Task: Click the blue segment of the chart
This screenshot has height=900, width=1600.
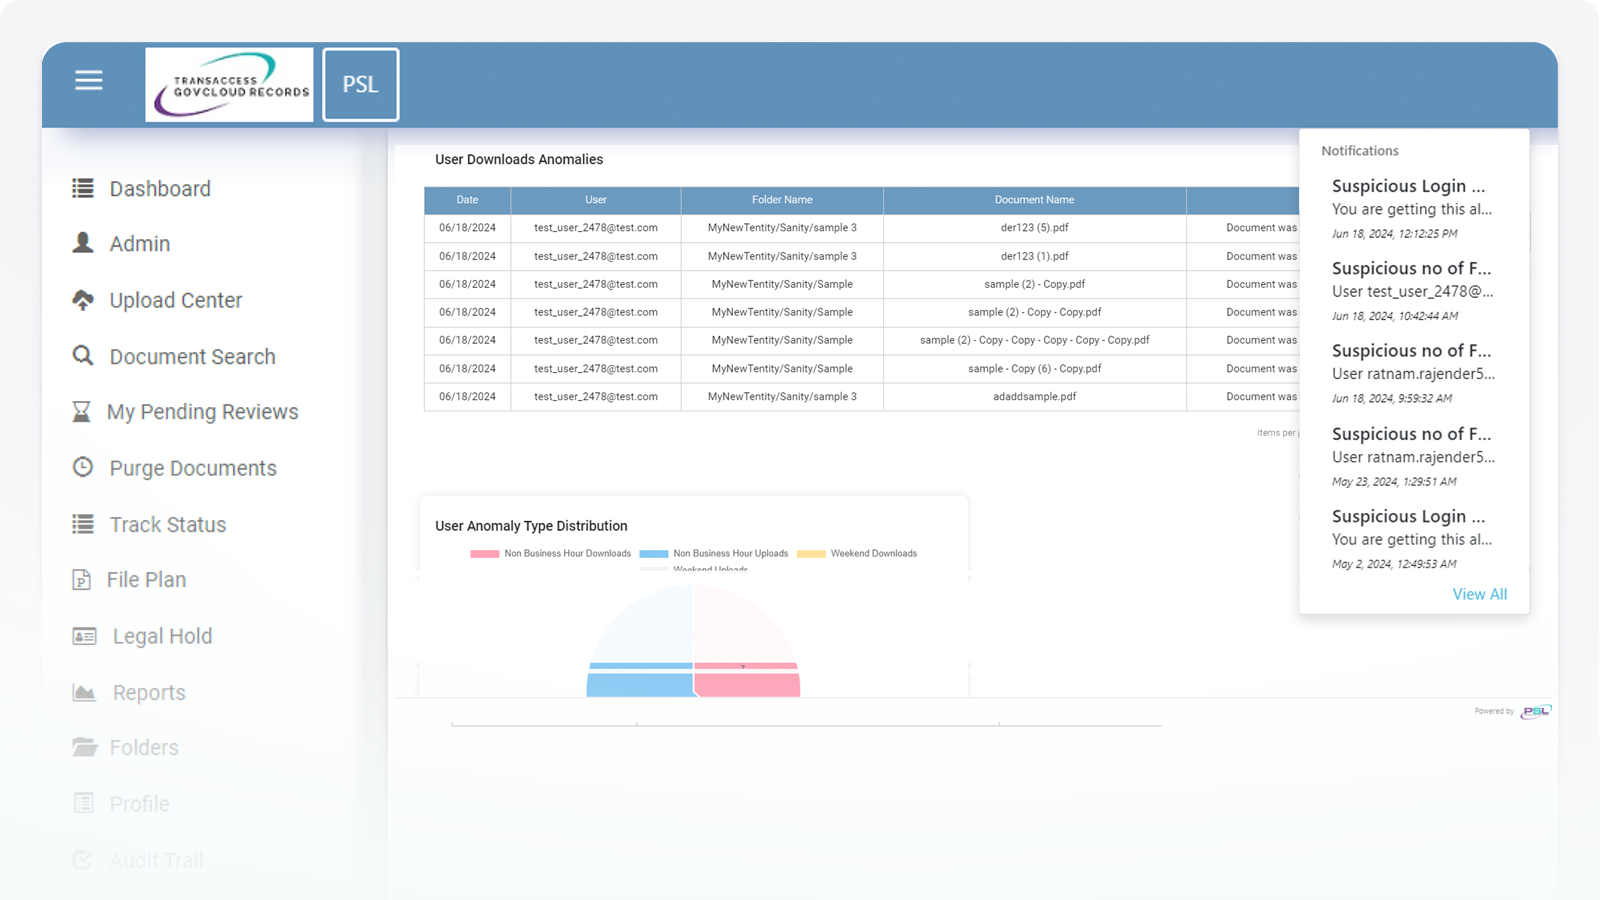Action: tap(640, 683)
